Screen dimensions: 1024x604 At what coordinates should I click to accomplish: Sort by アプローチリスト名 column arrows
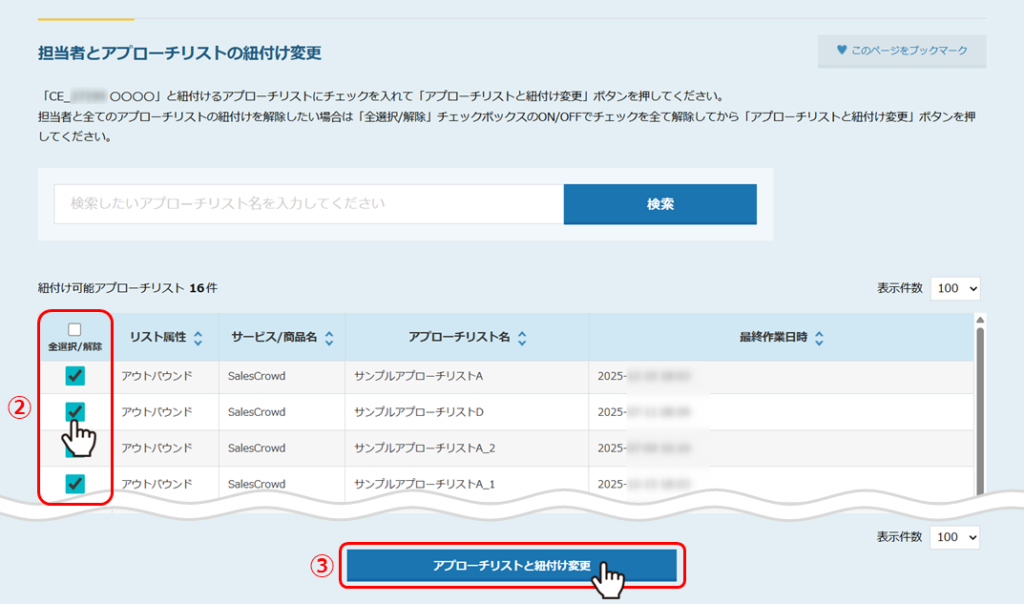[521, 338]
